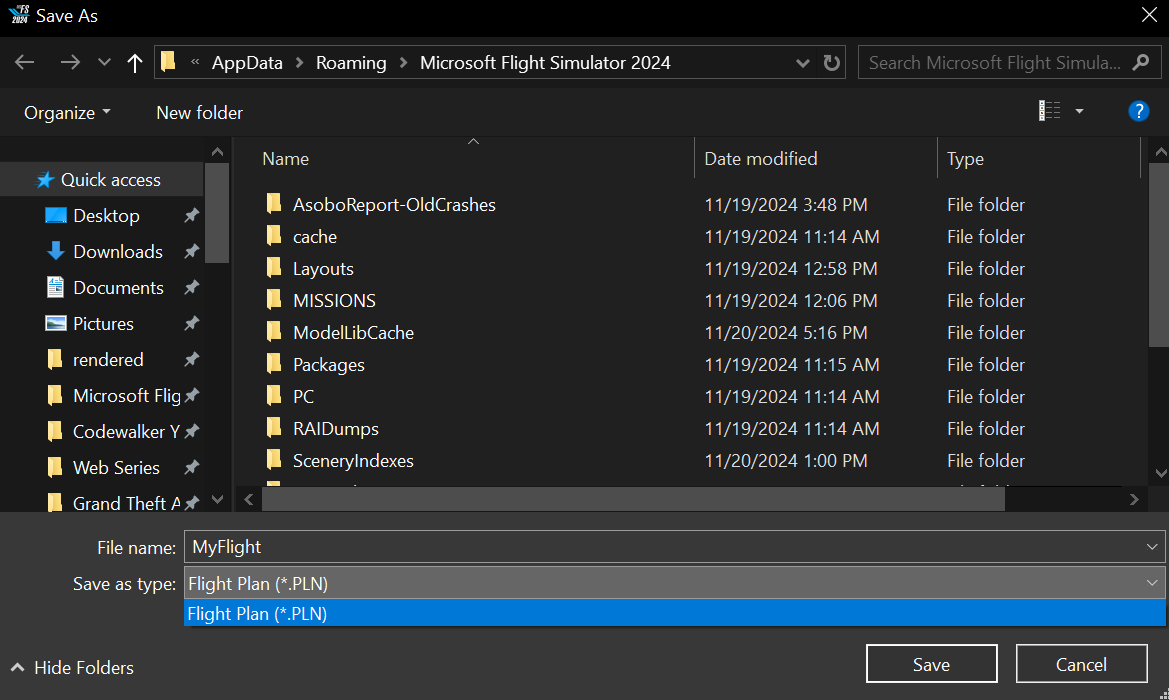The width and height of the screenshot is (1169, 700).
Task: Select the AsoboReport-OldCrashes folder
Action: 394,204
